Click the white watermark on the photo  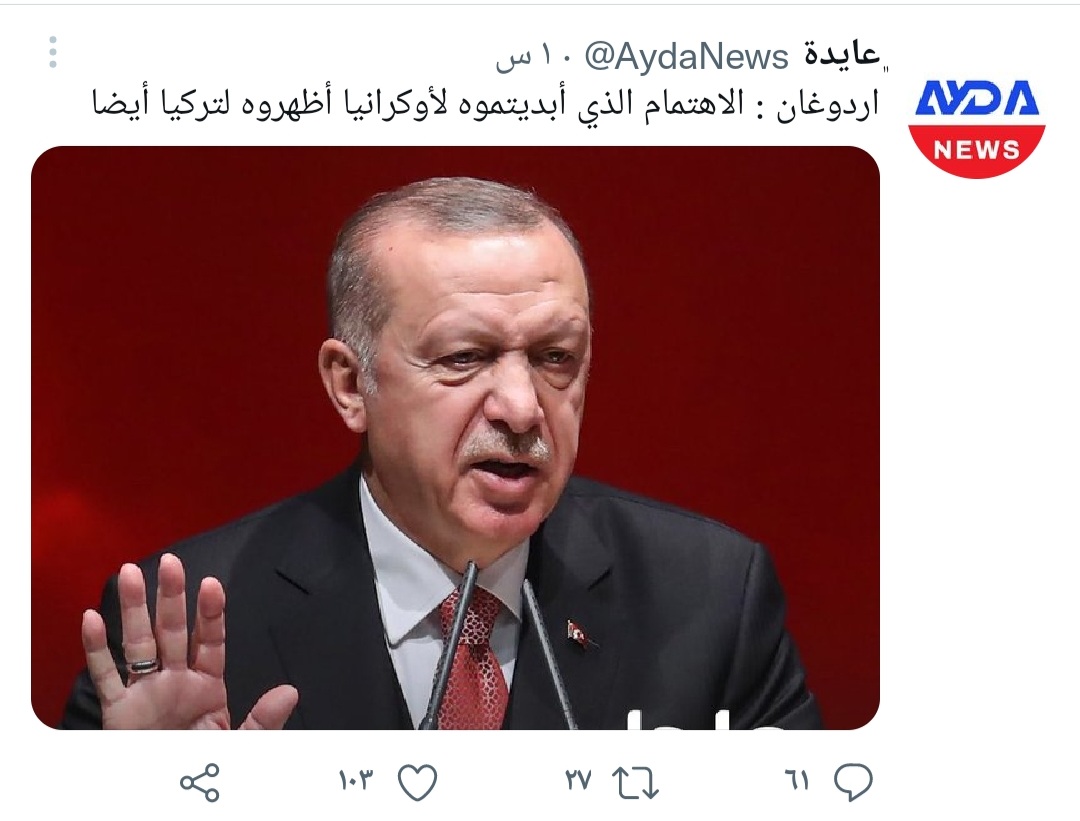[706, 718]
